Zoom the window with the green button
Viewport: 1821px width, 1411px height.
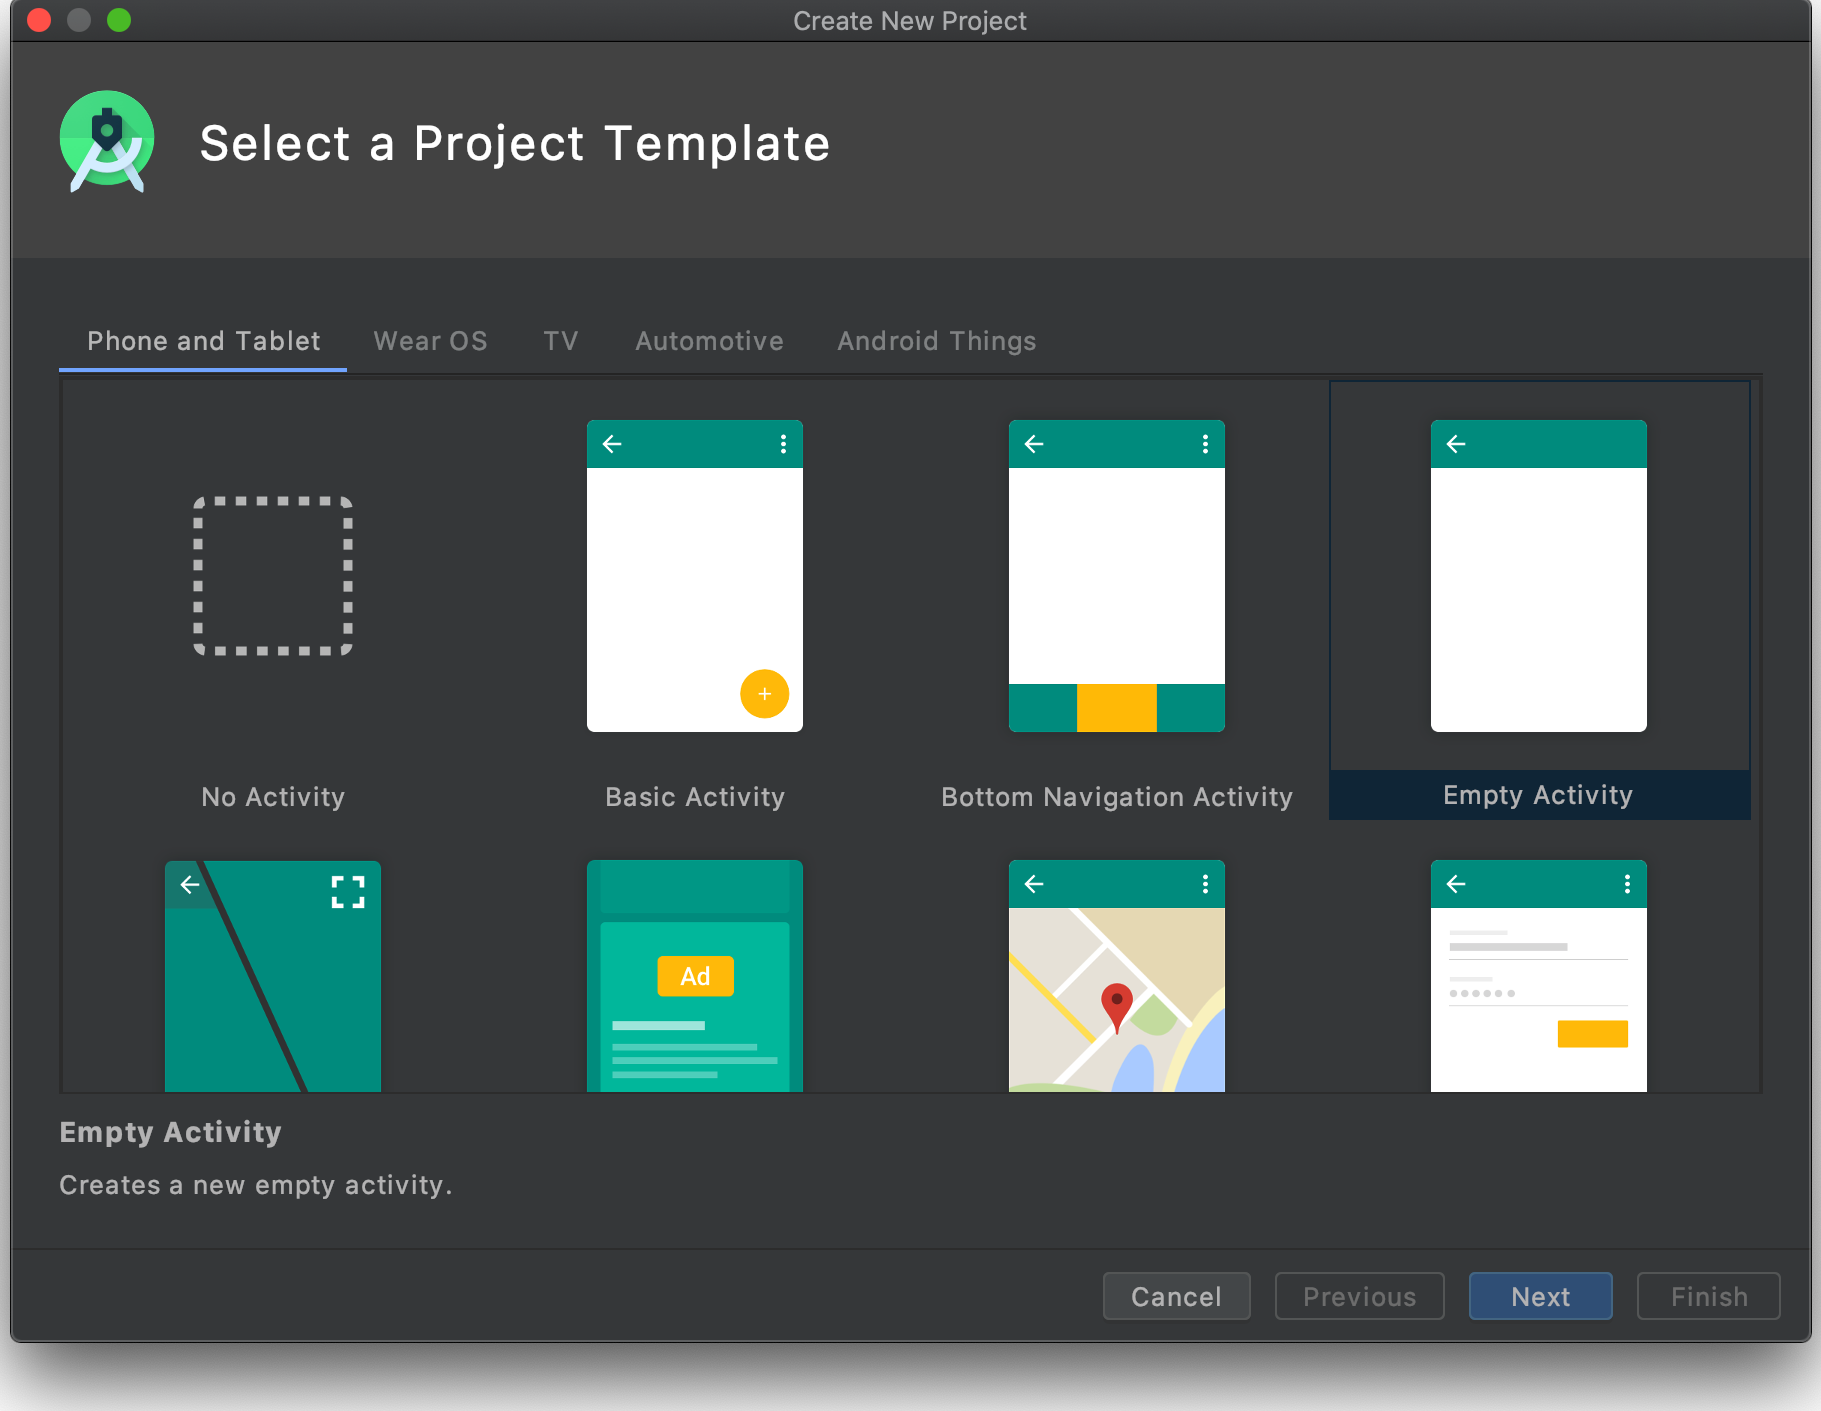[x=119, y=20]
